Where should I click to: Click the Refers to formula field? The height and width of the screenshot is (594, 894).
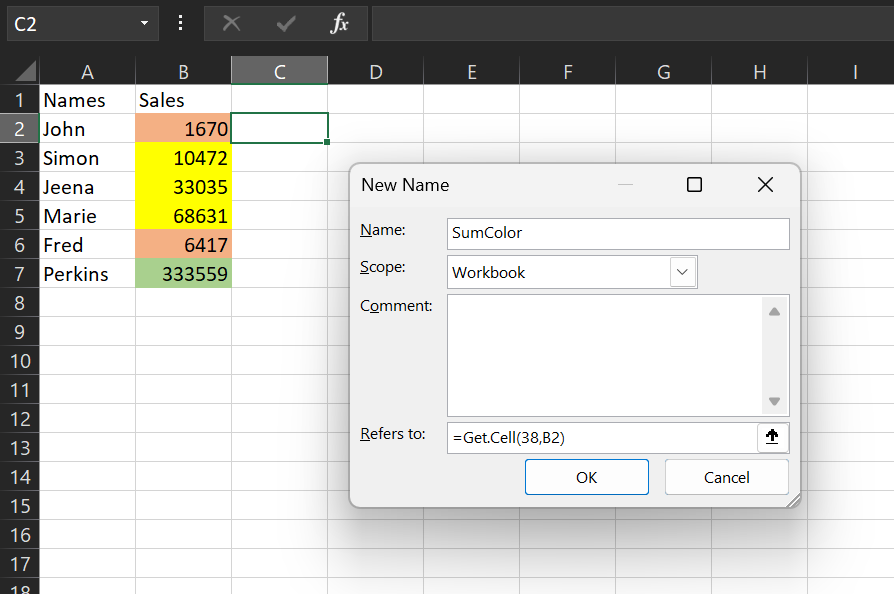click(603, 438)
